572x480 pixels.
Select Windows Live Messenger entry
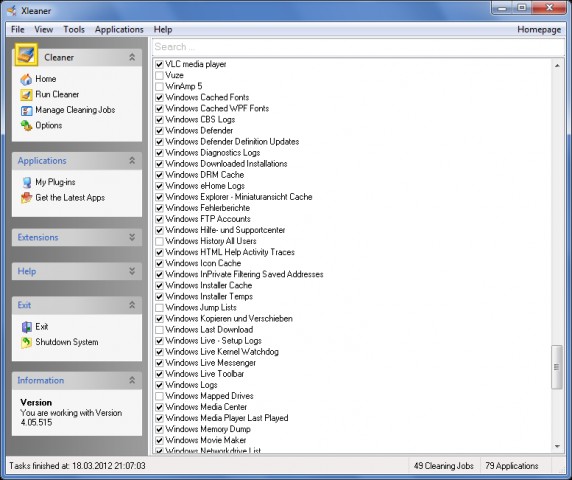tap(210, 363)
